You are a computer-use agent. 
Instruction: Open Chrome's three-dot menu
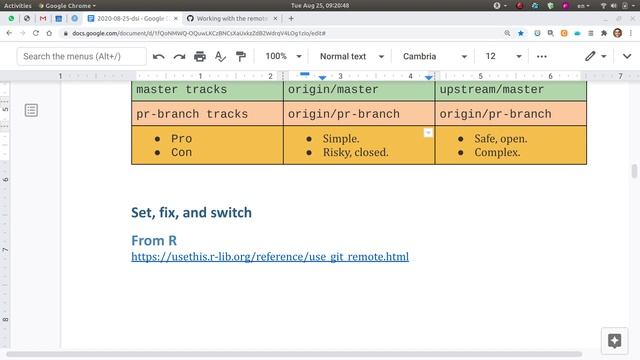coord(631,33)
